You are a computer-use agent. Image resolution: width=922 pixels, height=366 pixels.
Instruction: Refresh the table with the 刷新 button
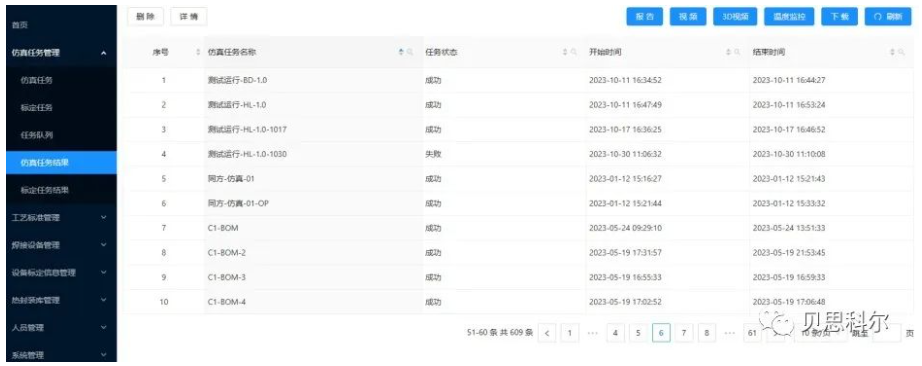[888, 17]
